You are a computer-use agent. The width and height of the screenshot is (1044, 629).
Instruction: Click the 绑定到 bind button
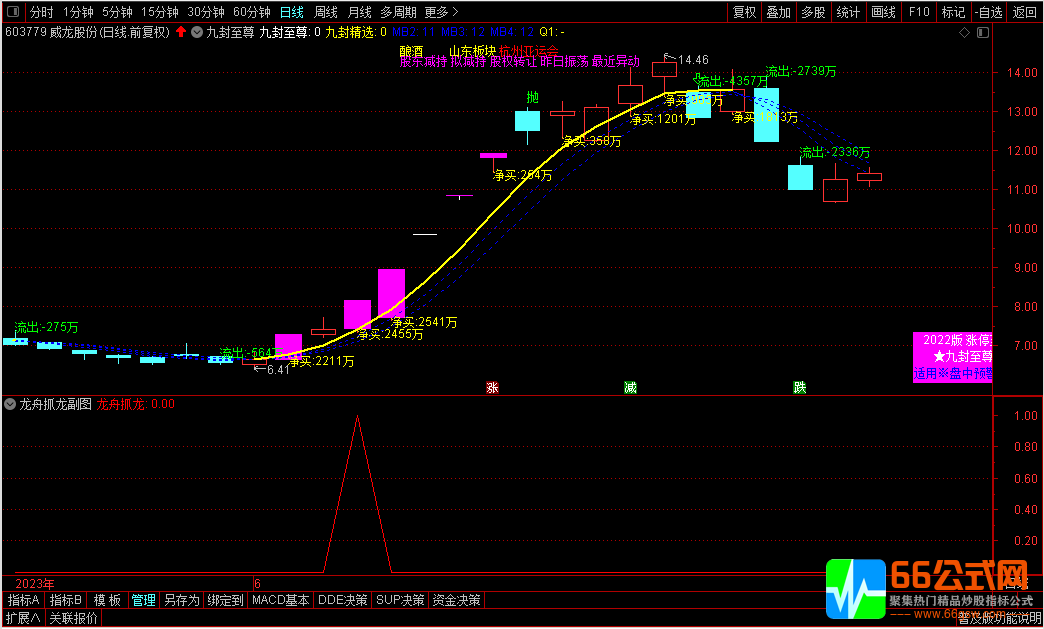tap(225, 600)
